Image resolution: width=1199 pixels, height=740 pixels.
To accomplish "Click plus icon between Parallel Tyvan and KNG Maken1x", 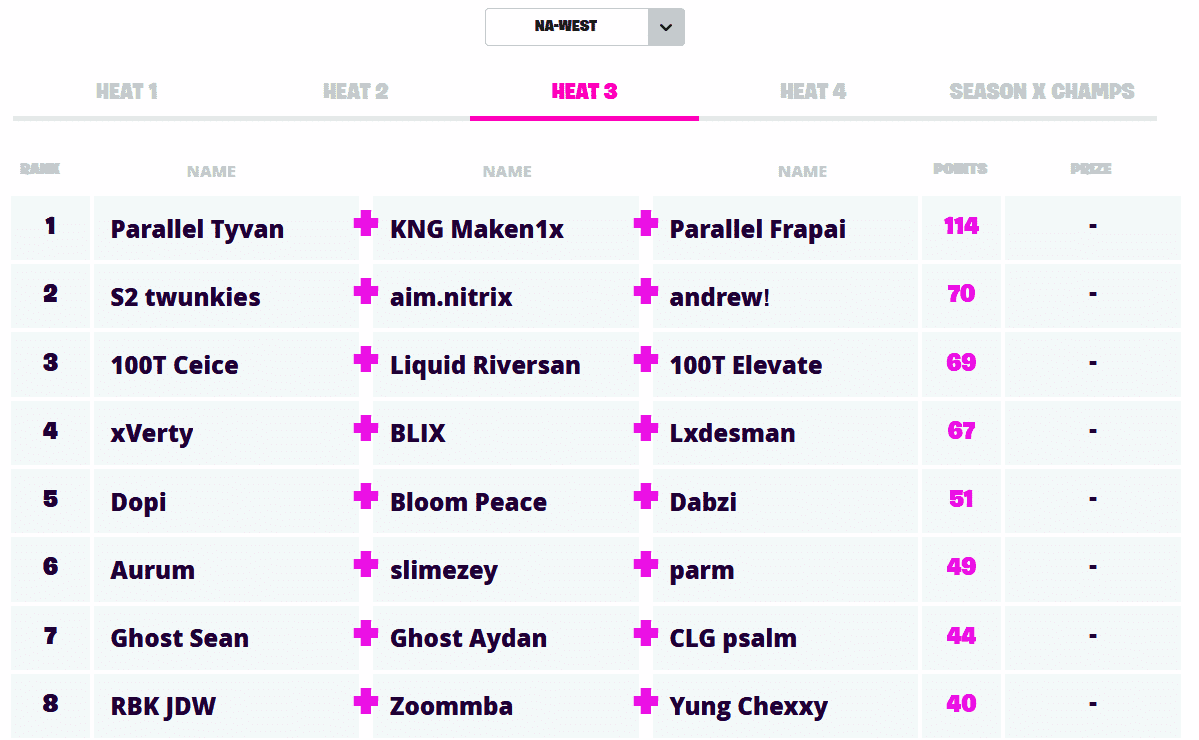I will [366, 223].
